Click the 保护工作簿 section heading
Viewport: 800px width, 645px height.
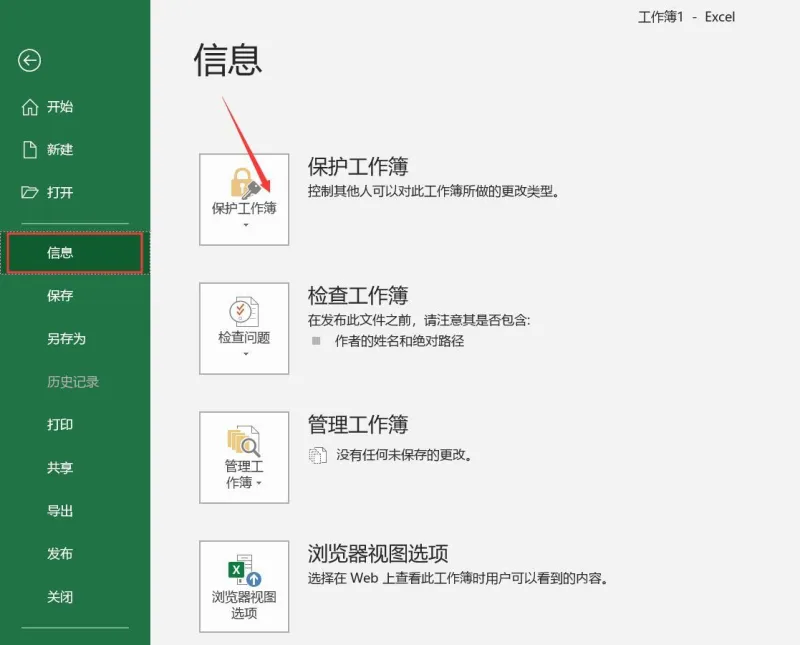(x=358, y=166)
